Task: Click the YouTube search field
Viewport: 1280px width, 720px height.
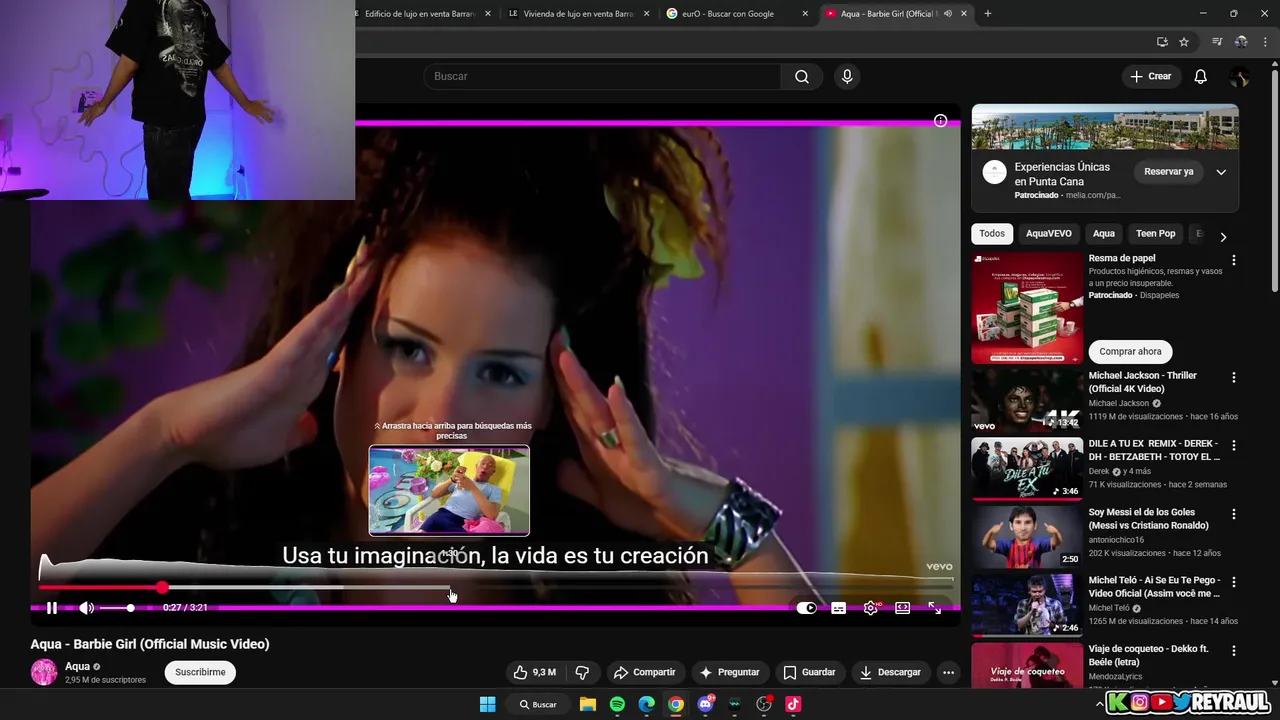Action: coord(603,76)
